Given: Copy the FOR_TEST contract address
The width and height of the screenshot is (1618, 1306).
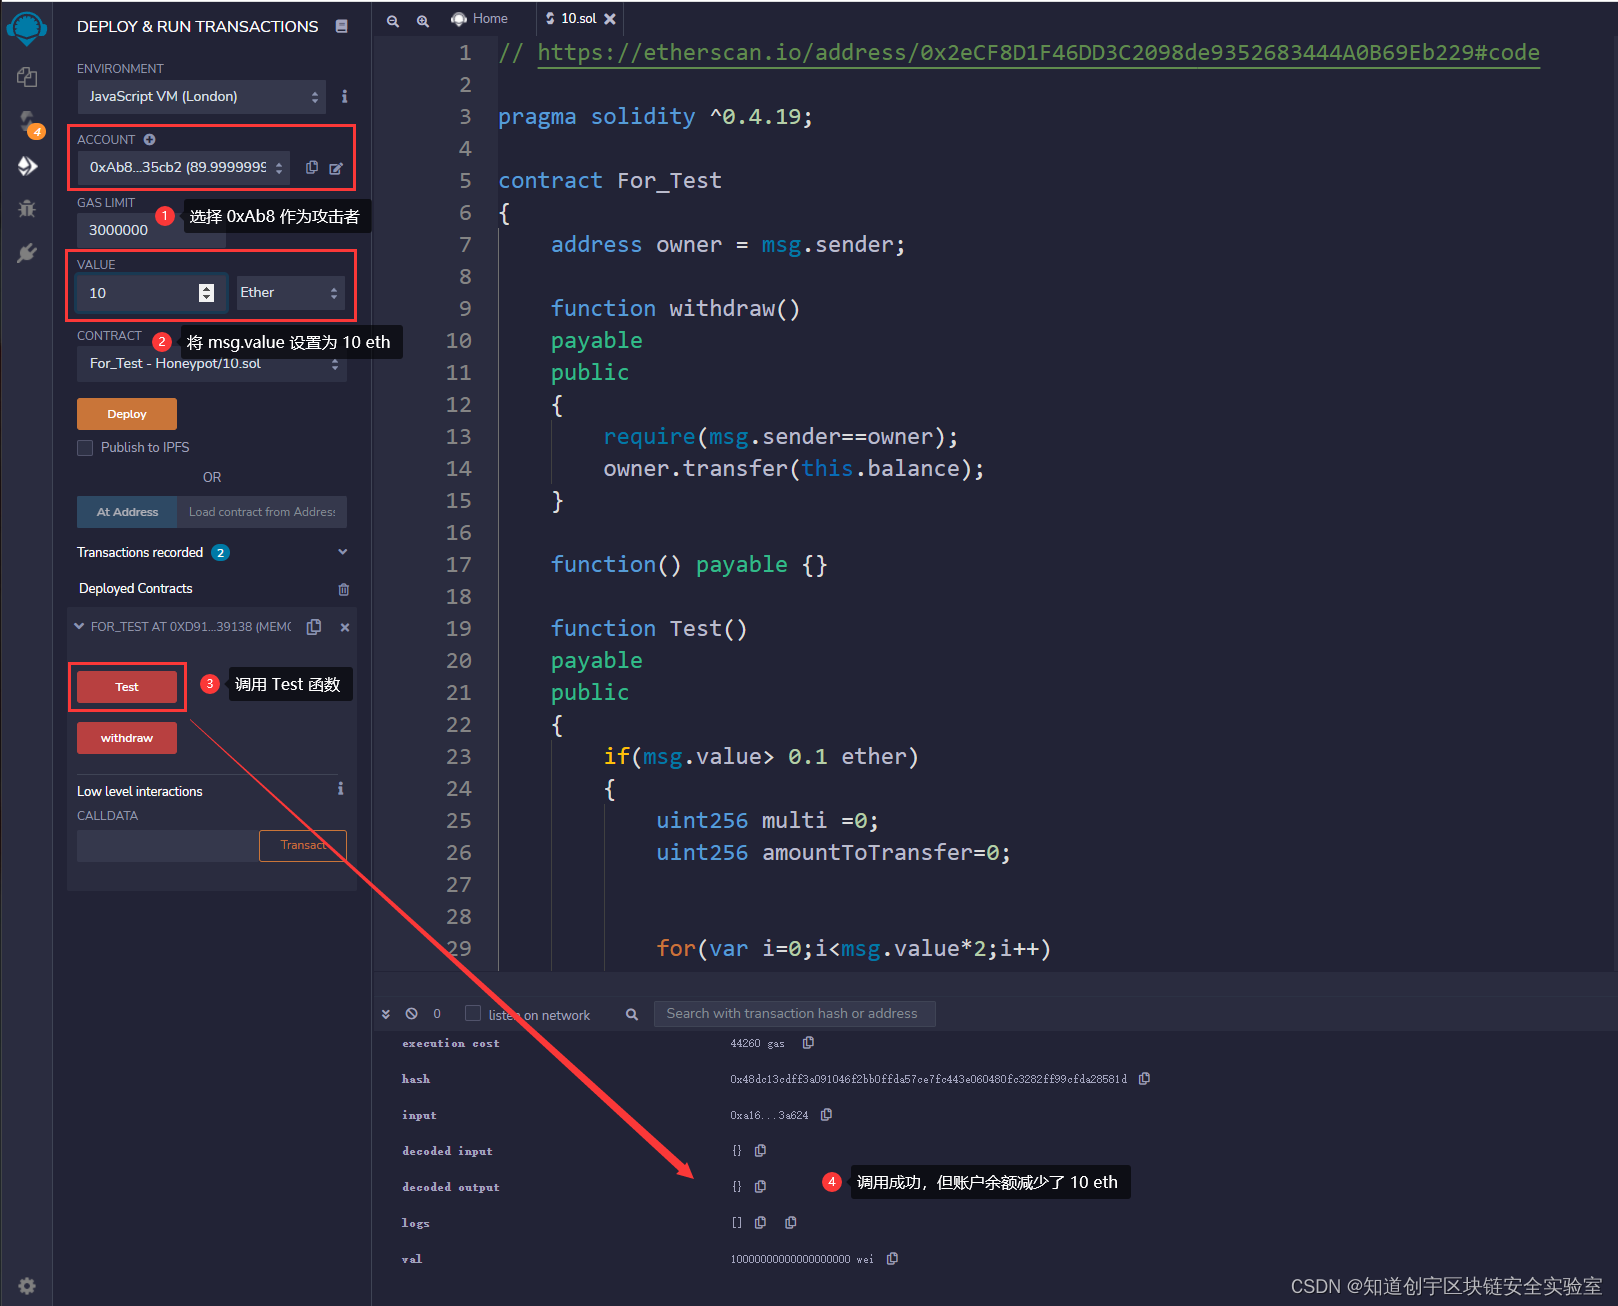Looking at the screenshot, I should click(x=314, y=627).
